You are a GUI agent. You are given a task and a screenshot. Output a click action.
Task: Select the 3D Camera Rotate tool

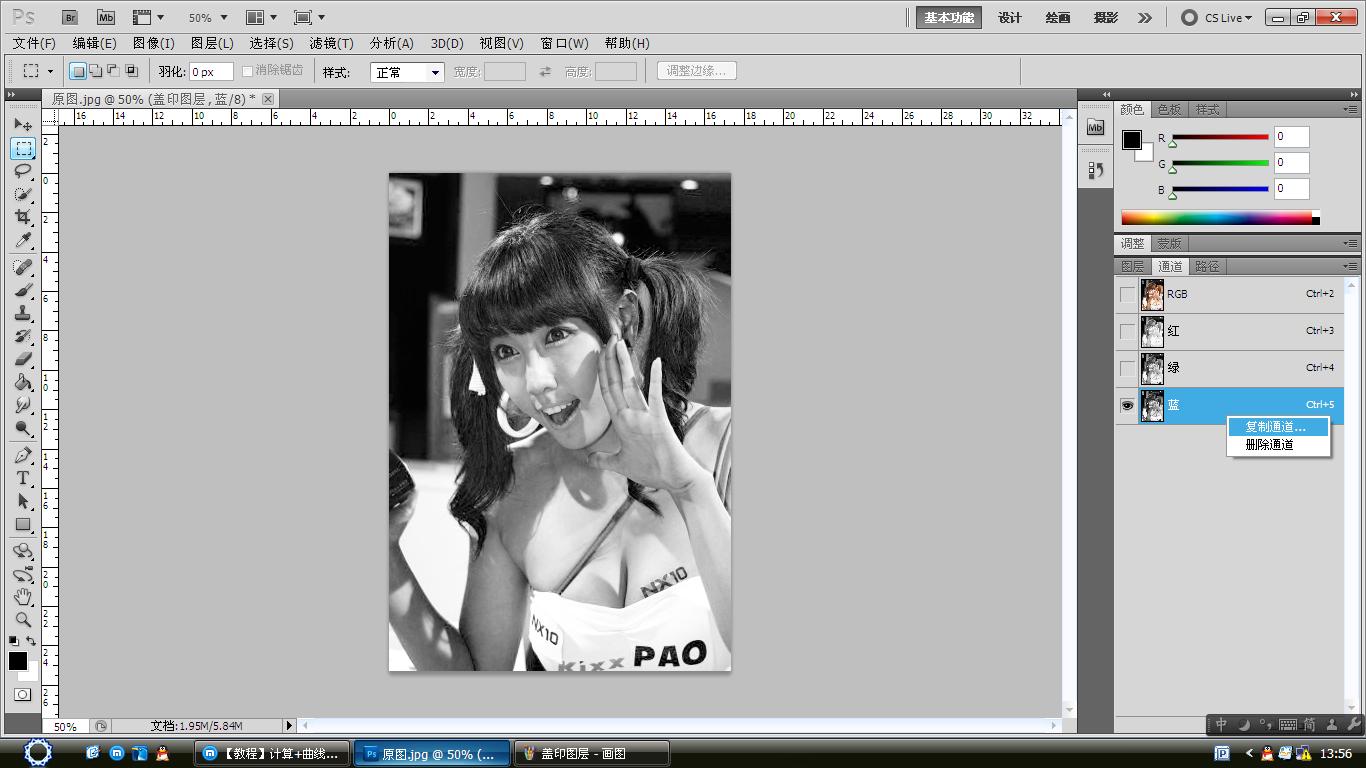coord(23,574)
